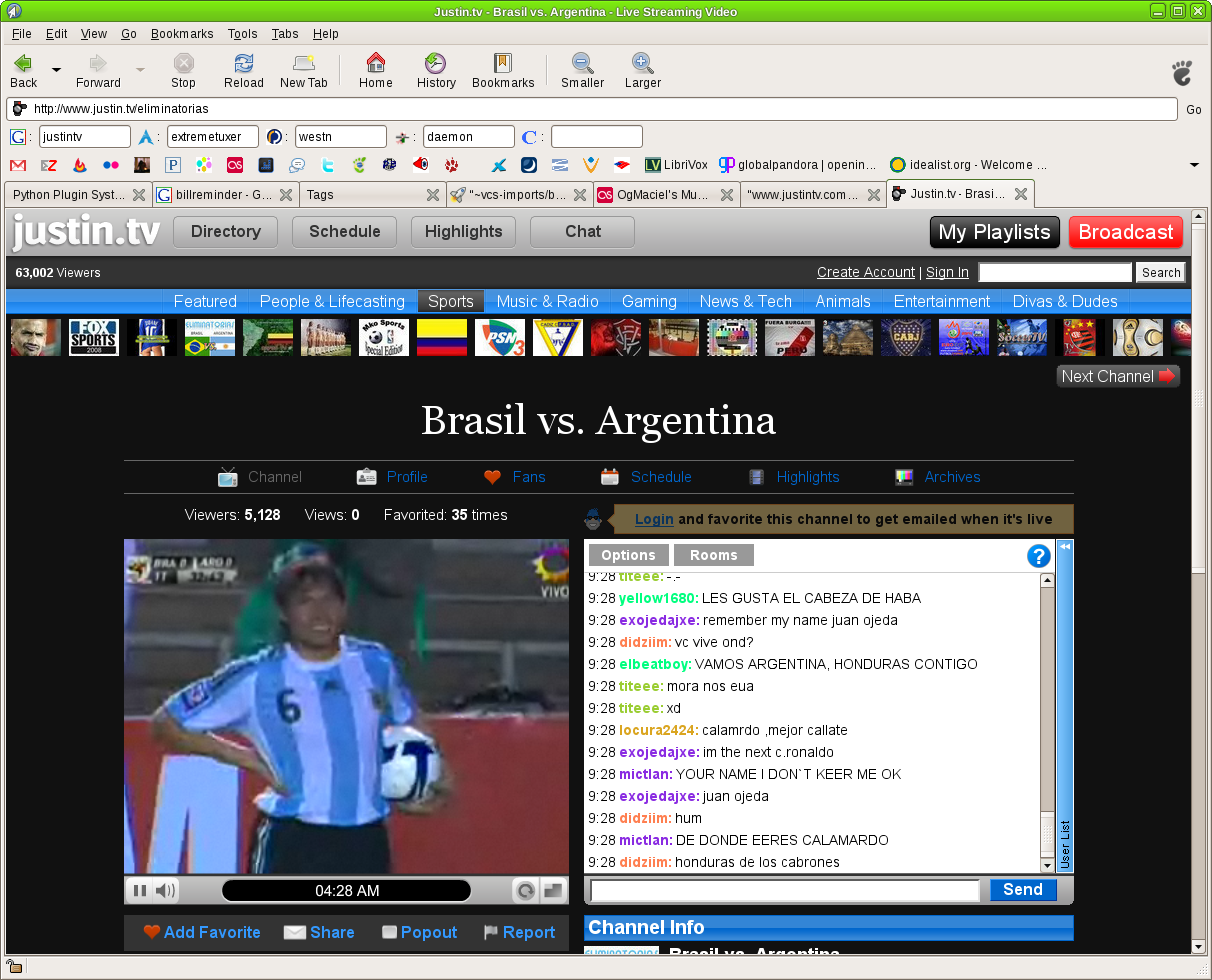Click the red Broadcast button
1212x980 pixels.
[1125, 232]
